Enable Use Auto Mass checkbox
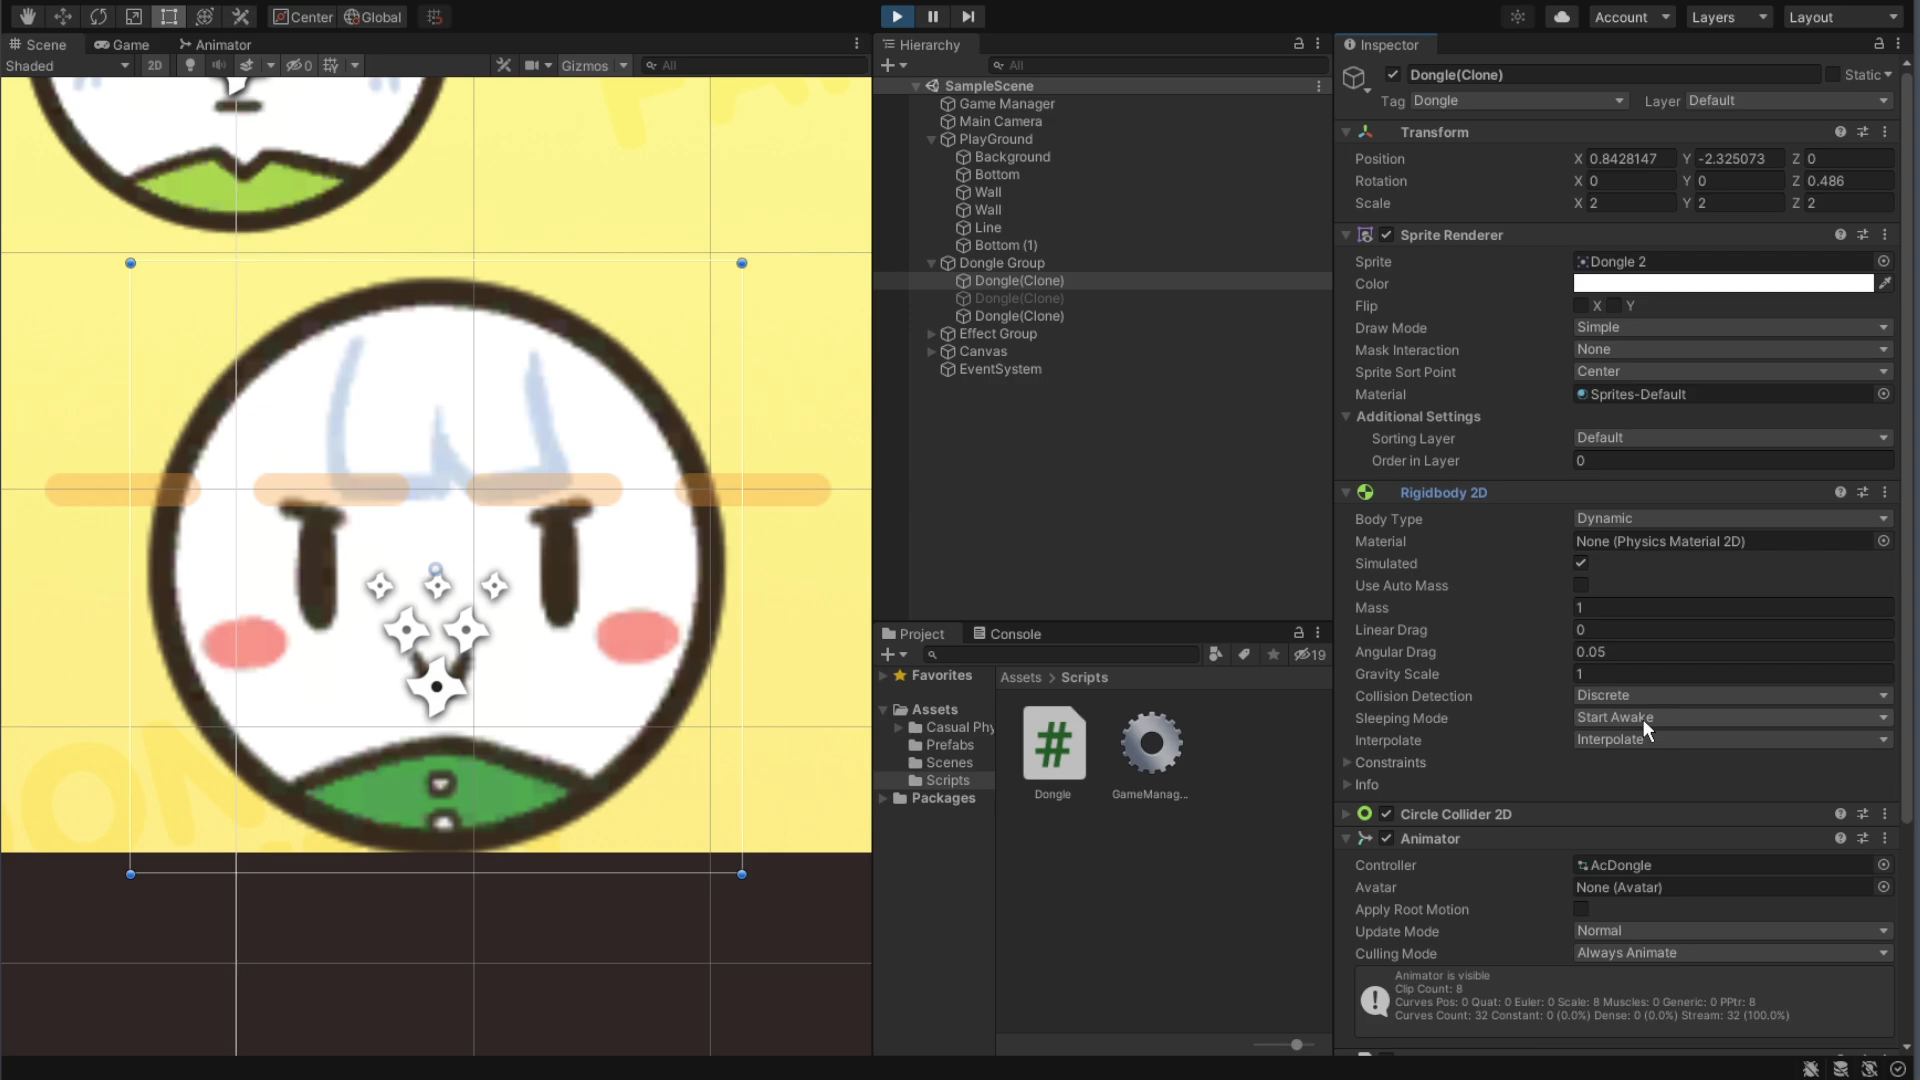Screen dimensions: 1920x1080 coord(1581,585)
